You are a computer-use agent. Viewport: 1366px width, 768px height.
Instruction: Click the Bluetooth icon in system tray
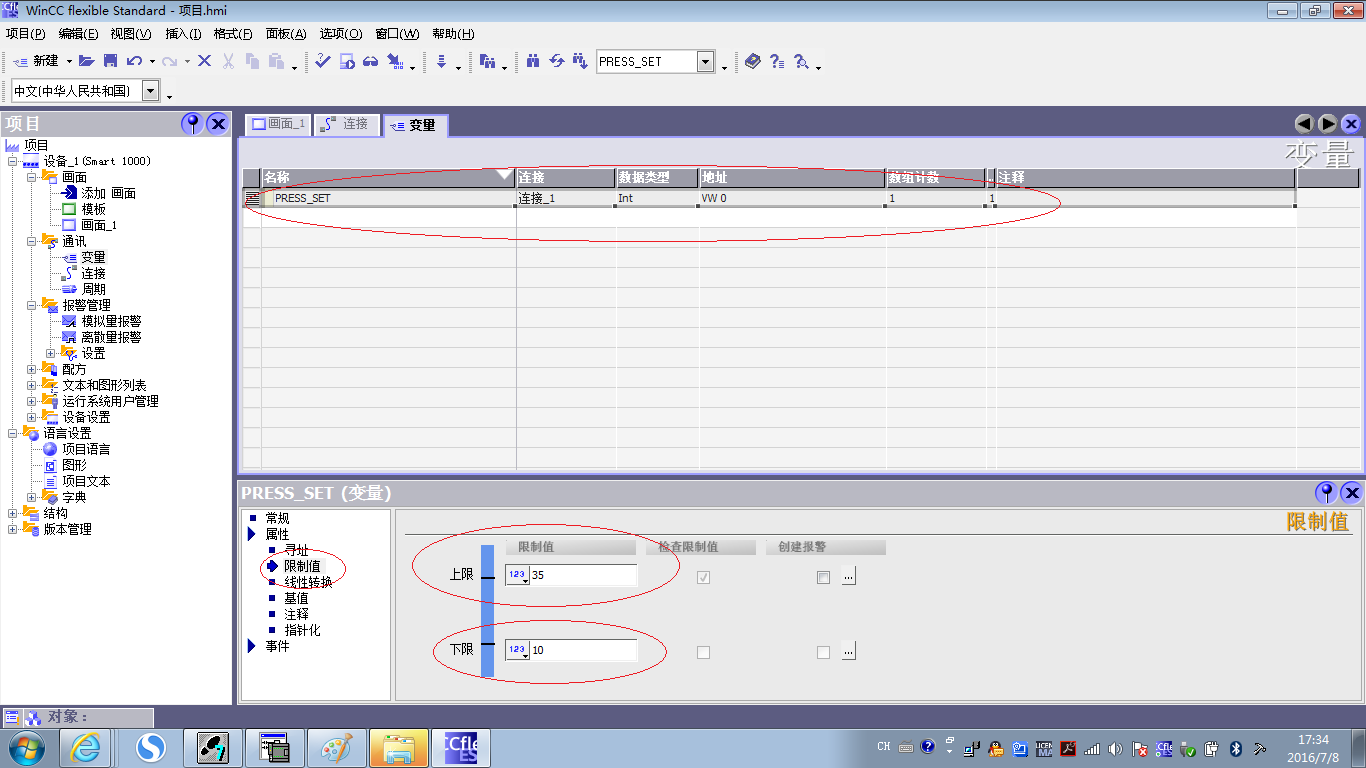(1235, 748)
